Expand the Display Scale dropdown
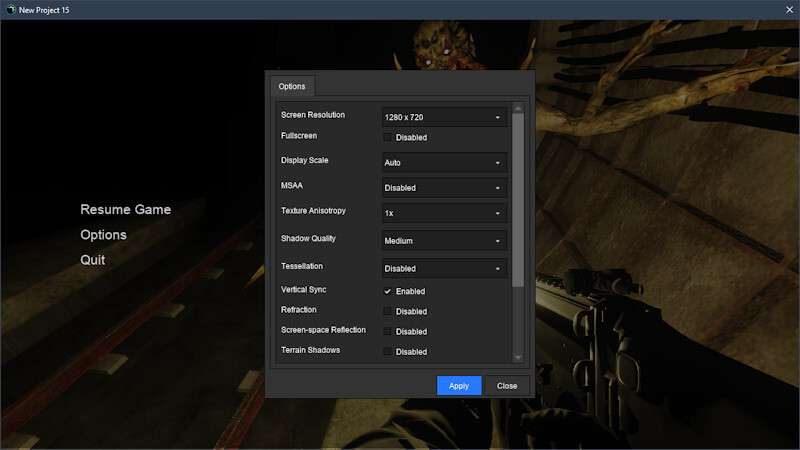Screen dimensions: 800x450 click(x=444, y=162)
